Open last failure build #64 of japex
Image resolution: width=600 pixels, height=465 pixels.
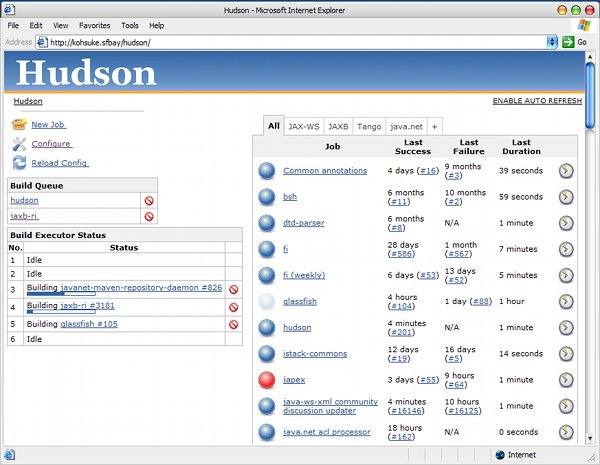click(x=456, y=384)
